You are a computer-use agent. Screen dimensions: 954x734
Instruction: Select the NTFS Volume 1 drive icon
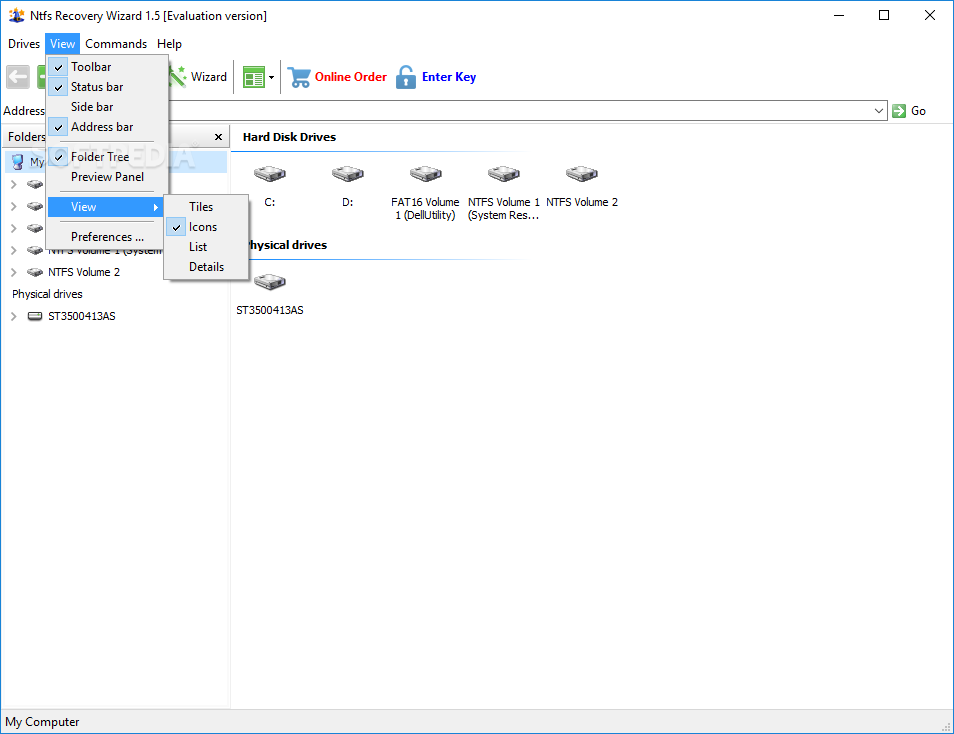[x=503, y=174]
